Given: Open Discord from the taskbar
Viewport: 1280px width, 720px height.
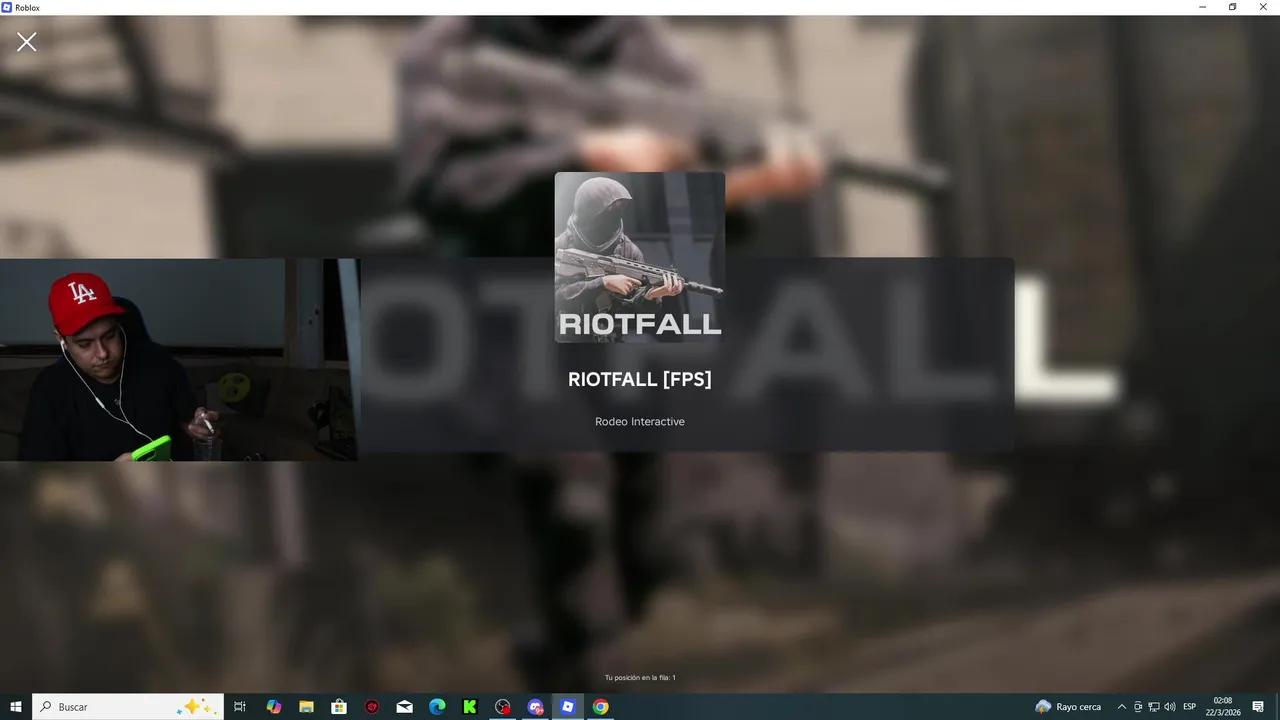Looking at the screenshot, I should 535,707.
